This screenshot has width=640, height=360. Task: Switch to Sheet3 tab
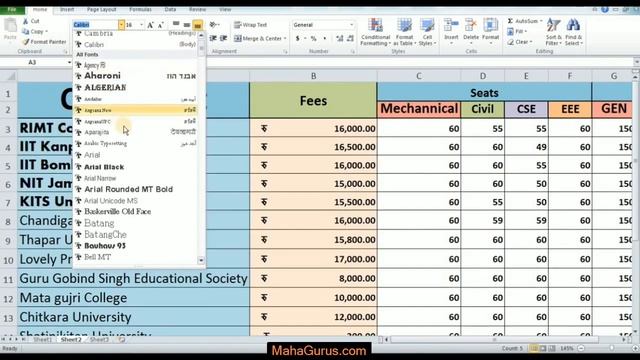[99, 340]
